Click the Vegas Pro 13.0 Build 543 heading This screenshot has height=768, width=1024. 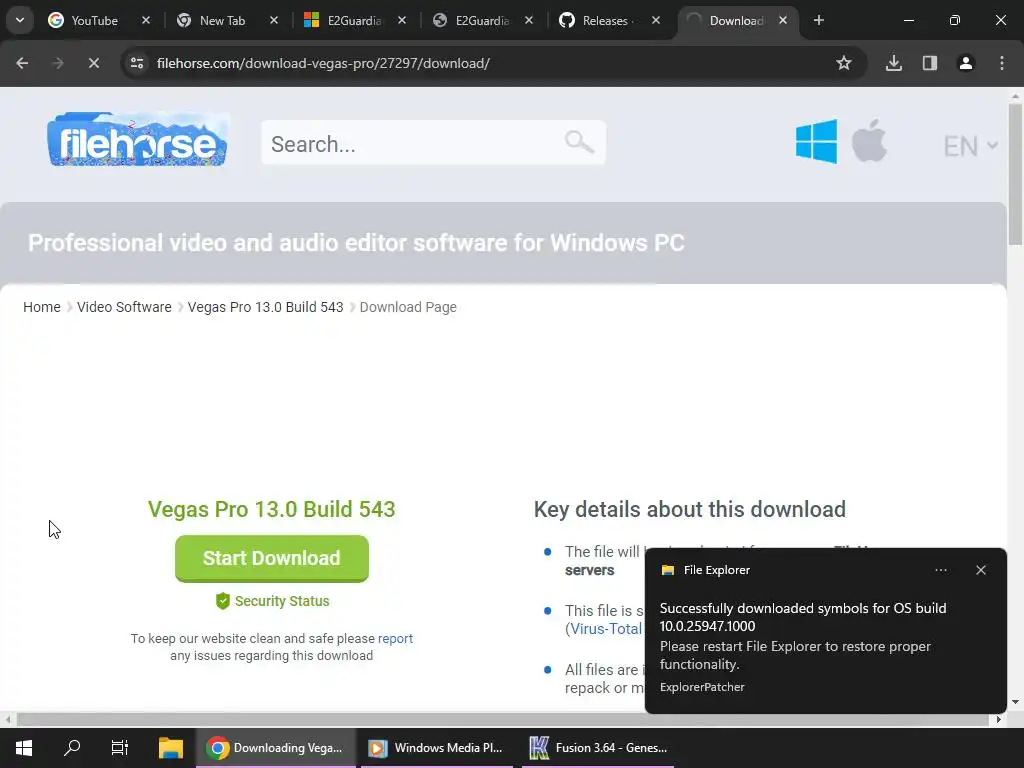272,509
